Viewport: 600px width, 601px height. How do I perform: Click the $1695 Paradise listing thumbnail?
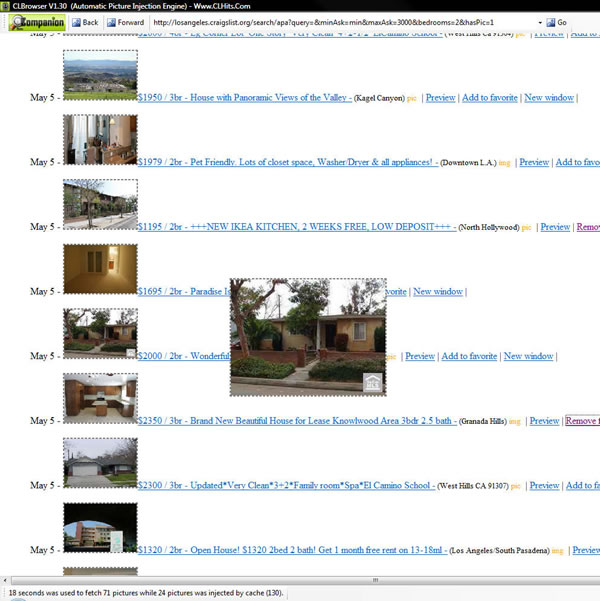pos(100,268)
